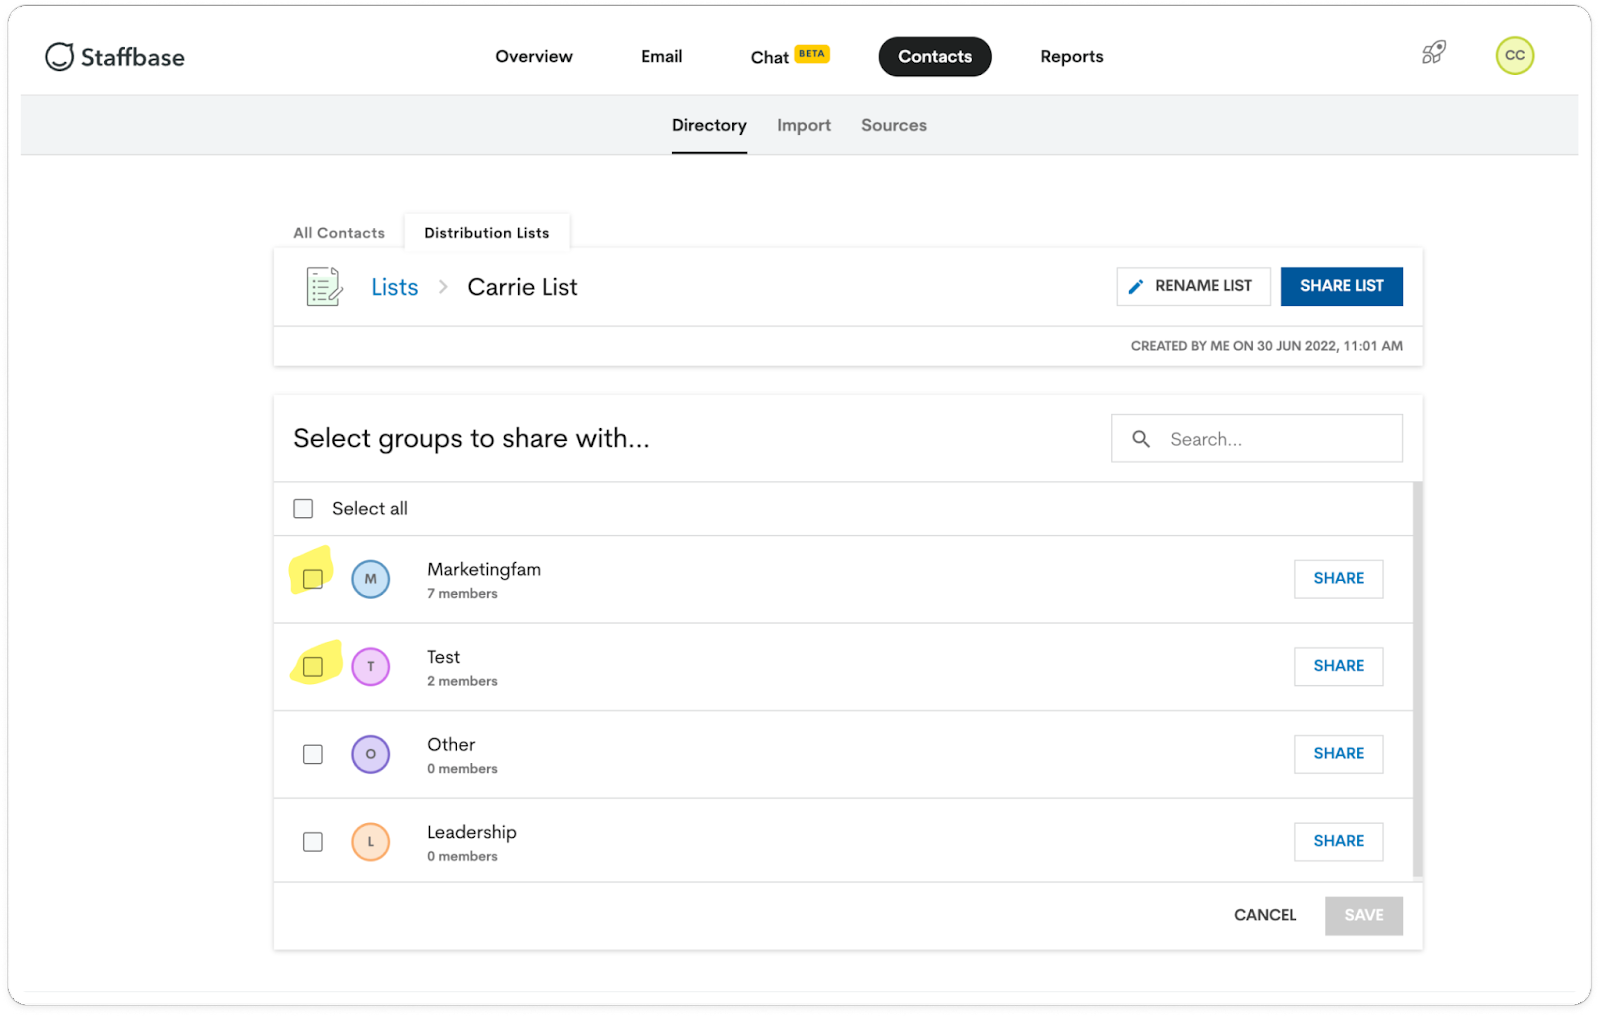This screenshot has height=1016, width=1600.
Task: Click the Marketingfam group name
Action: (484, 570)
